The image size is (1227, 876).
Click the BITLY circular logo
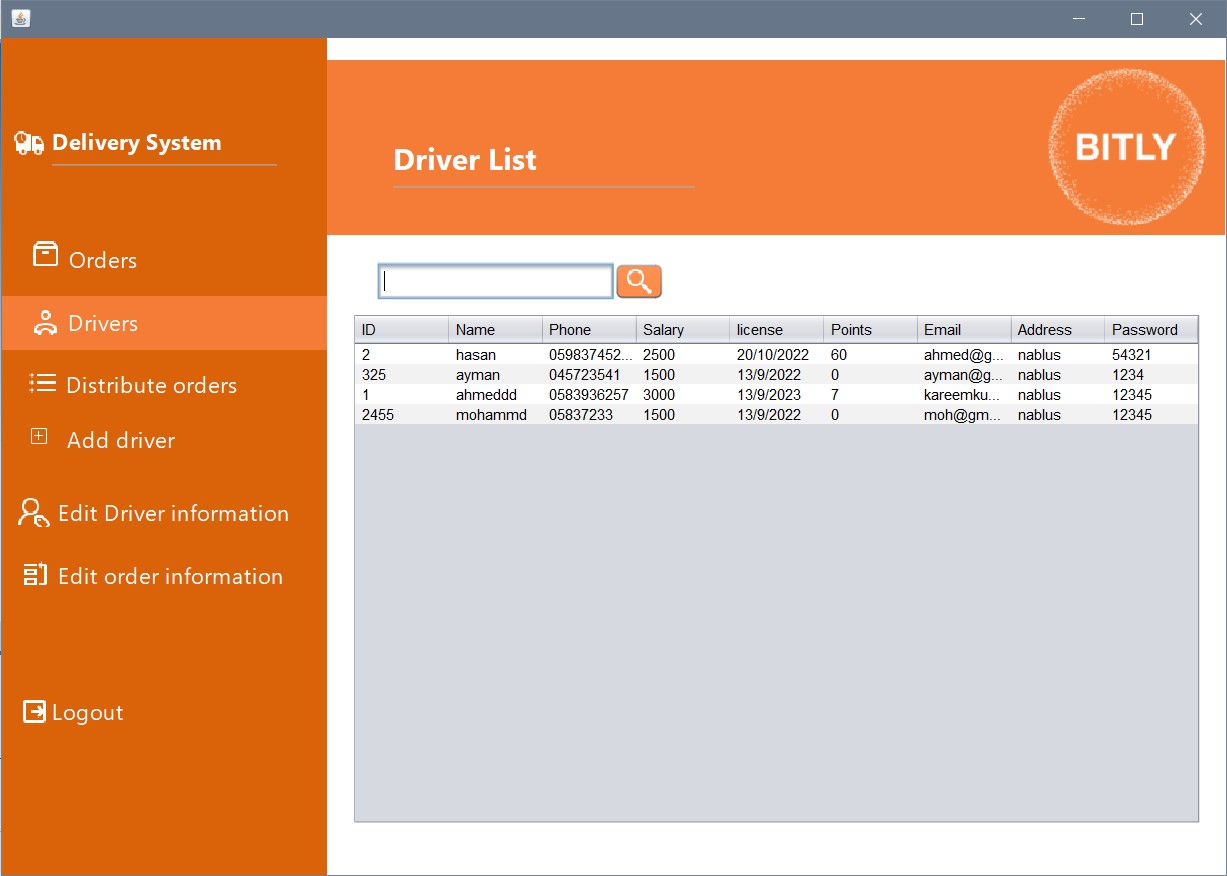pyautogui.click(x=1126, y=147)
